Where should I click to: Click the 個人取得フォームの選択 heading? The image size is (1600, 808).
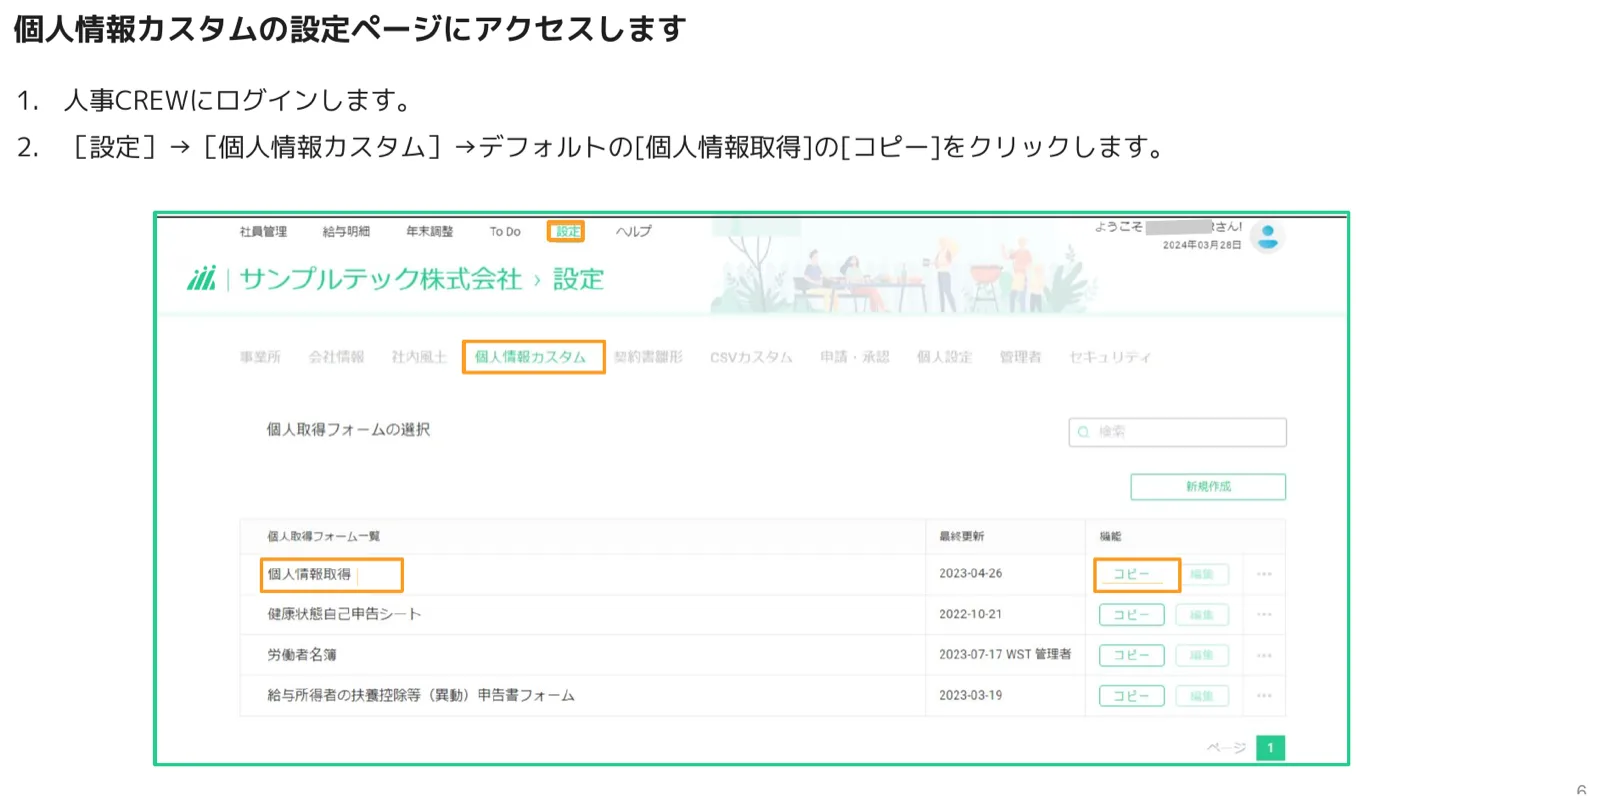tap(348, 430)
